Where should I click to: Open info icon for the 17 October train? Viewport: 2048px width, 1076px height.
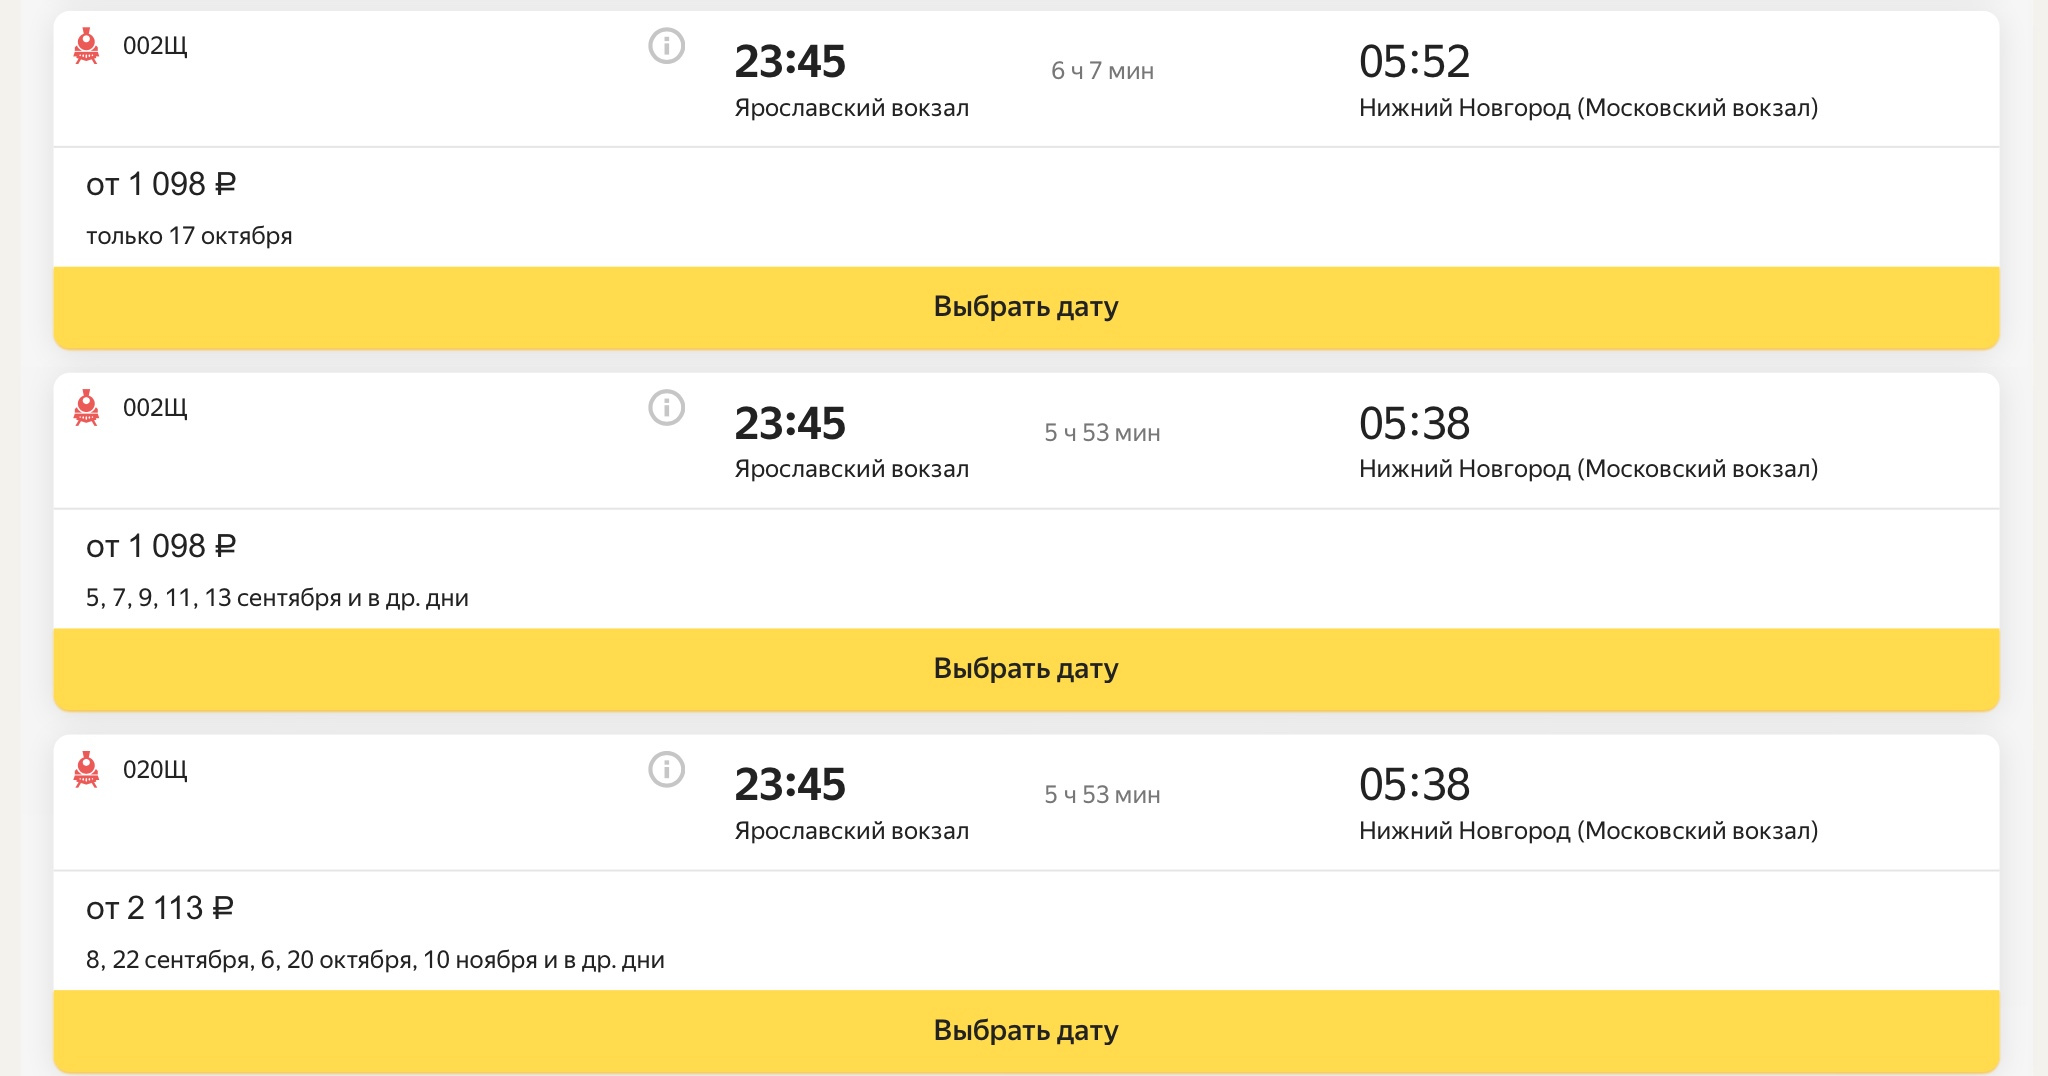tap(667, 46)
